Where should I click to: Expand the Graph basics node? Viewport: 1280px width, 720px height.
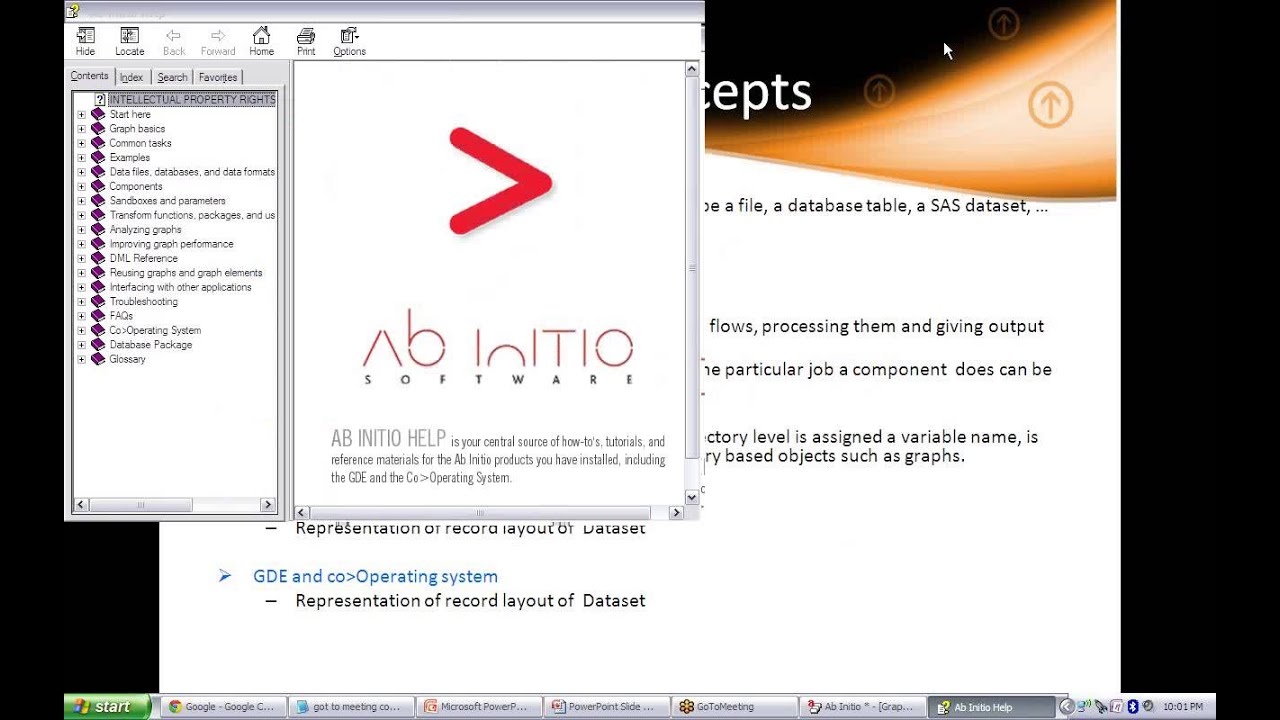[x=82, y=129]
